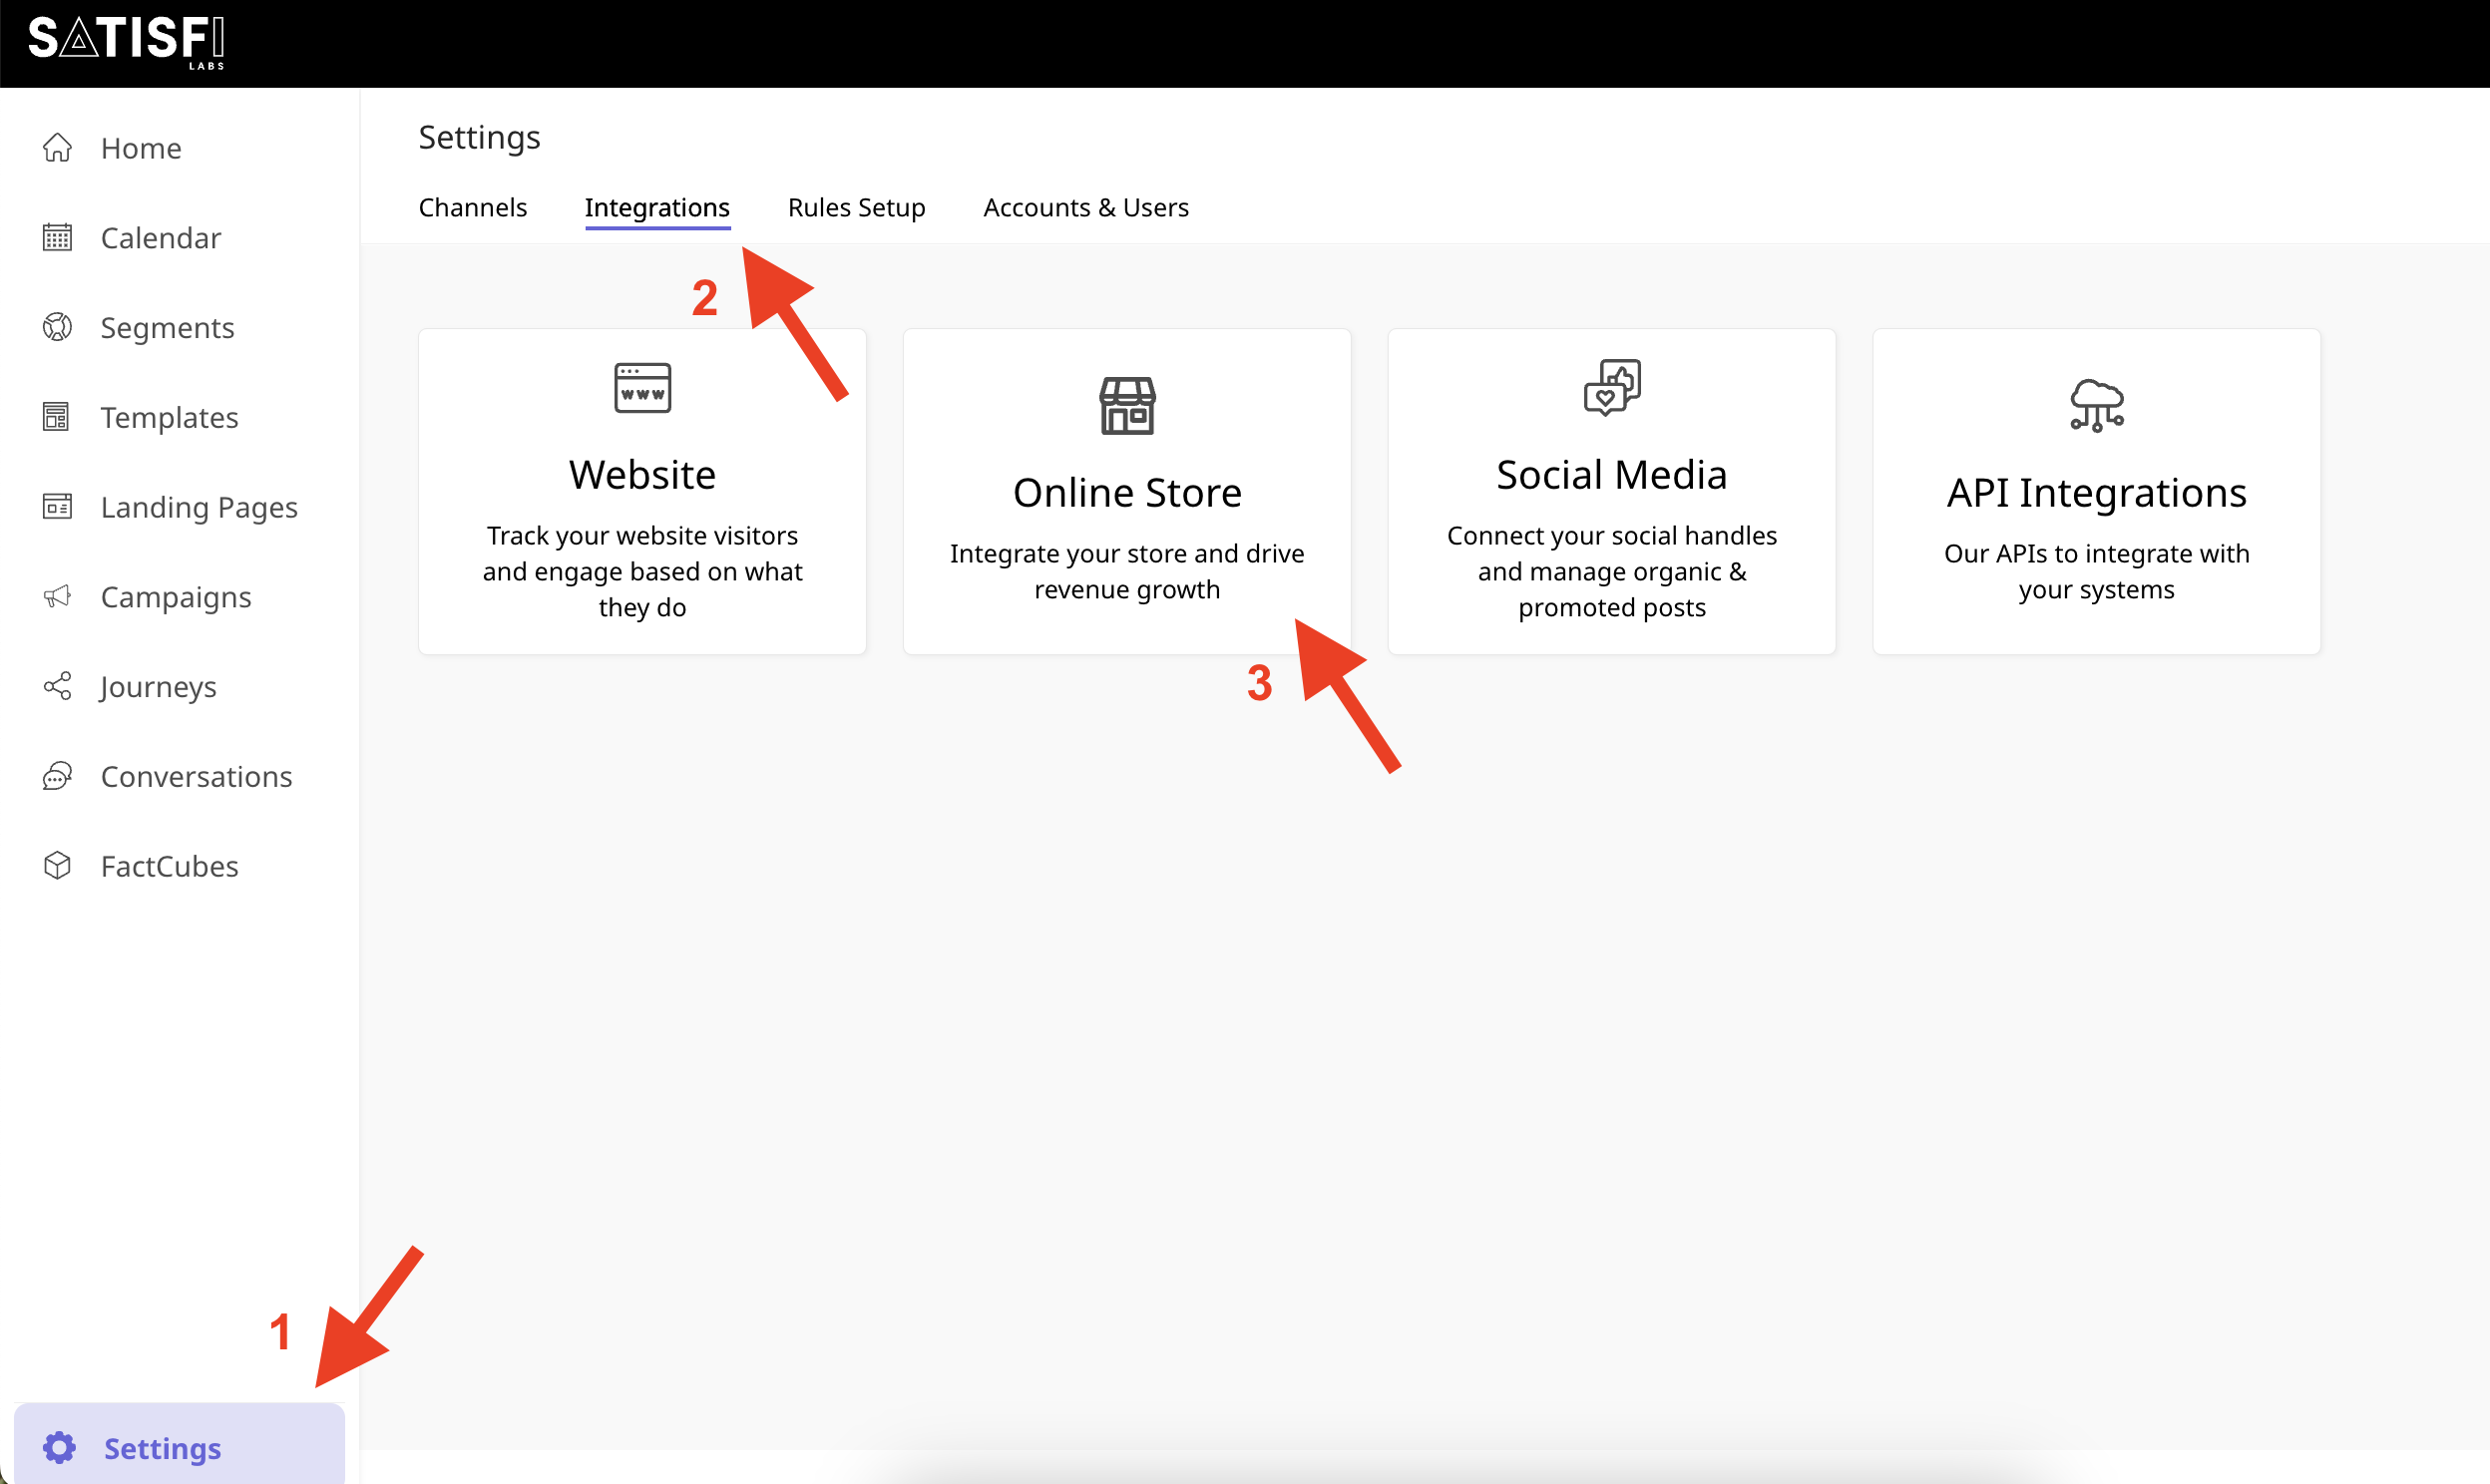
Task: Click the Landing Pages icon
Action: [x=57, y=507]
